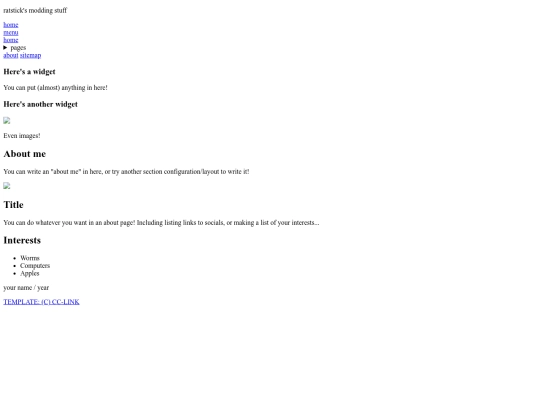
Task: Open the home link above the menu link
Action: 11,25
